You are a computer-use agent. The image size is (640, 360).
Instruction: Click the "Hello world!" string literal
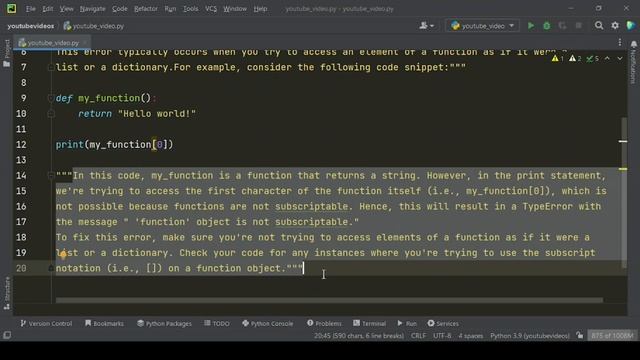coord(157,114)
